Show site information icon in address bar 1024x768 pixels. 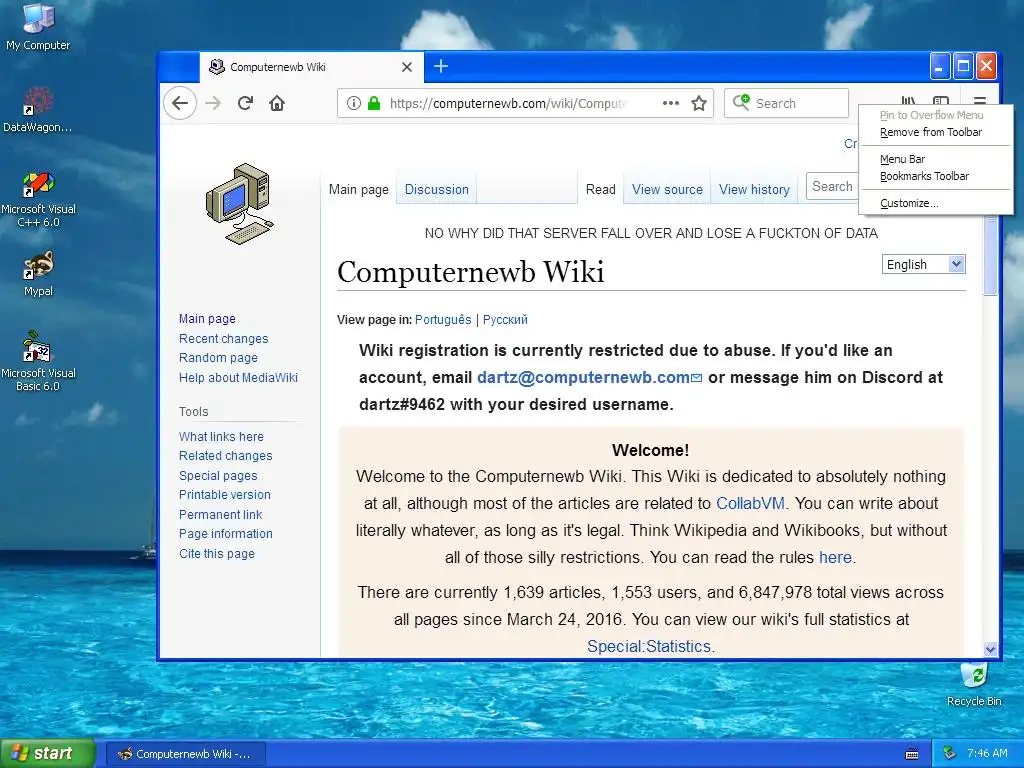tap(353, 103)
